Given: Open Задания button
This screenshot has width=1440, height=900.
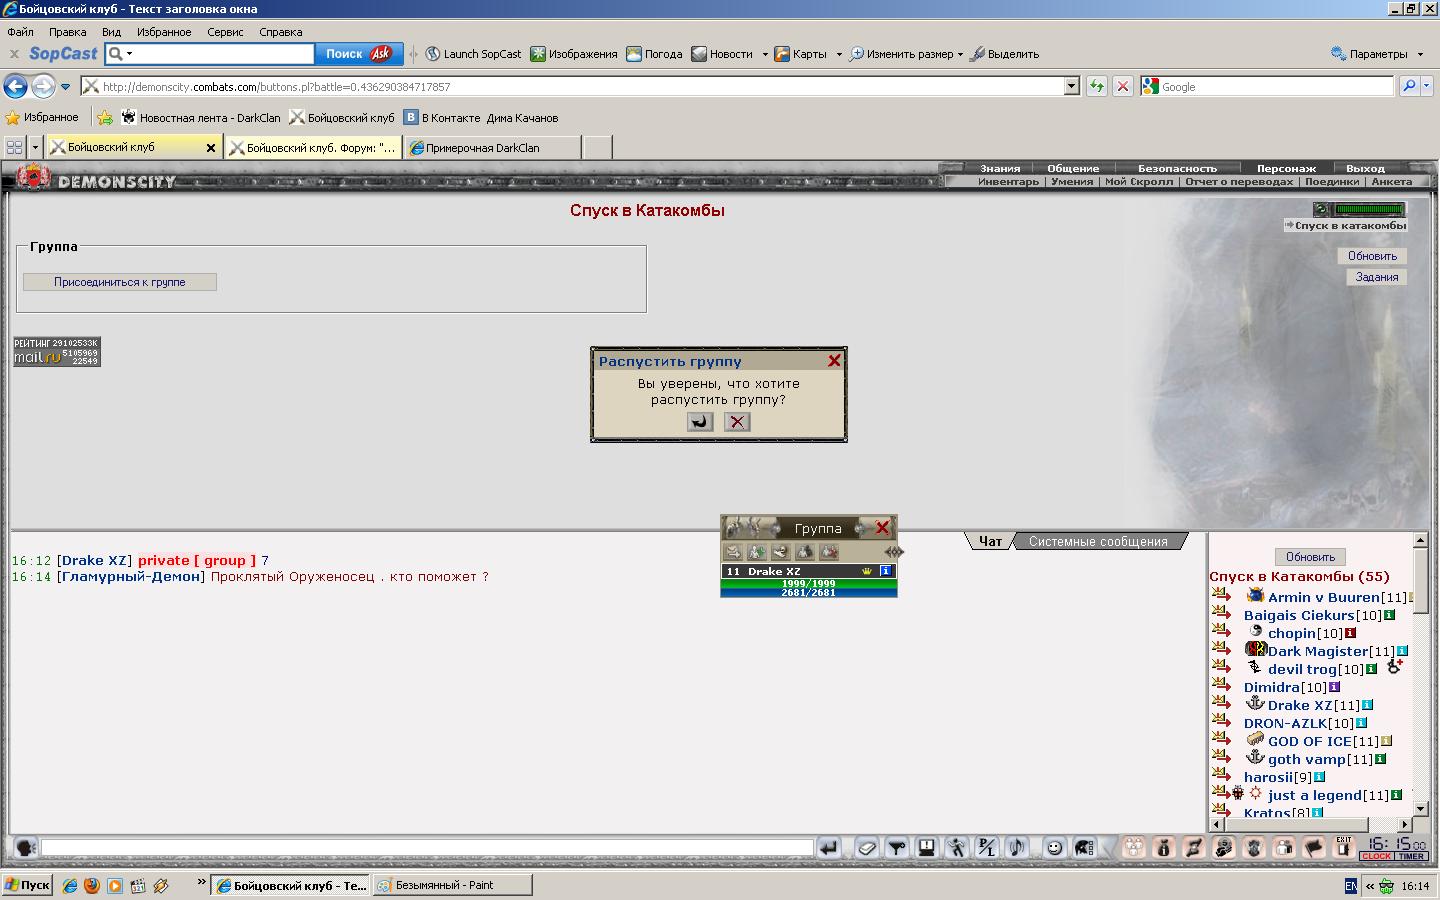Looking at the screenshot, I should coord(1377,277).
